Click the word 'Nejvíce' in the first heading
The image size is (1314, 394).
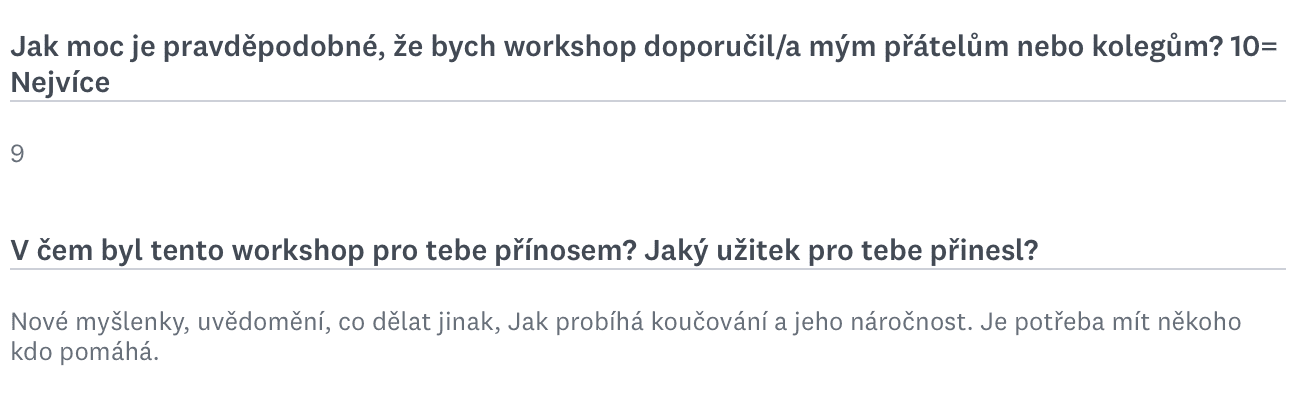(x=60, y=83)
